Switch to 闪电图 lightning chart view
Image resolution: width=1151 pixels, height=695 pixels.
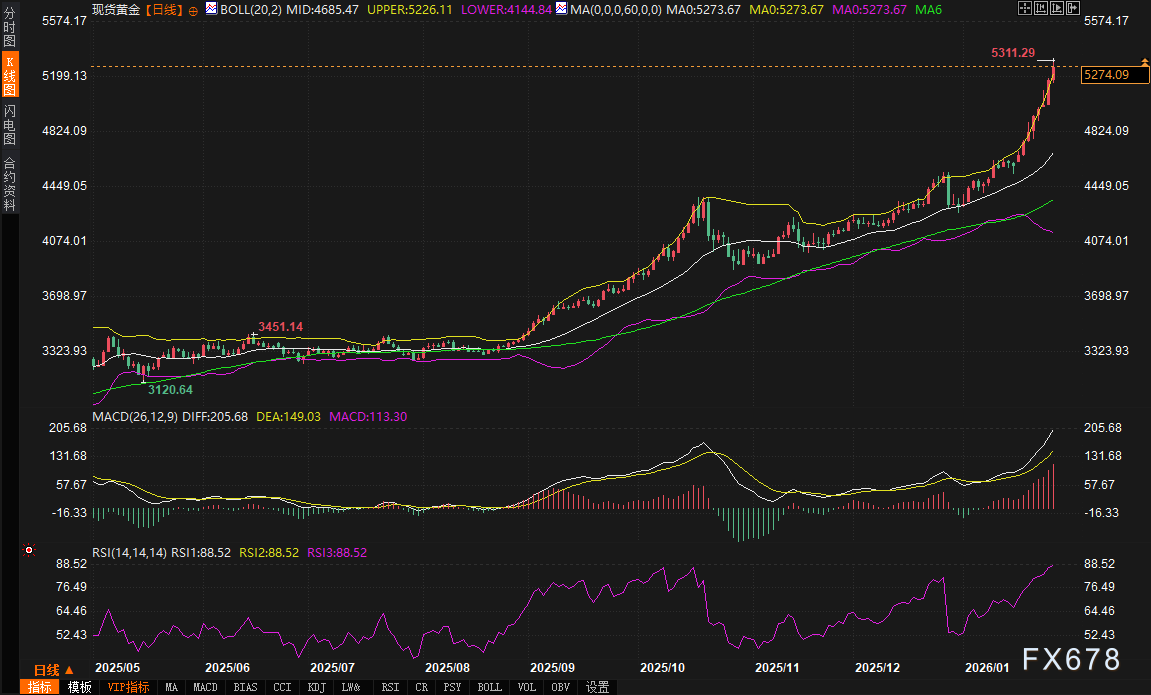coord(9,123)
